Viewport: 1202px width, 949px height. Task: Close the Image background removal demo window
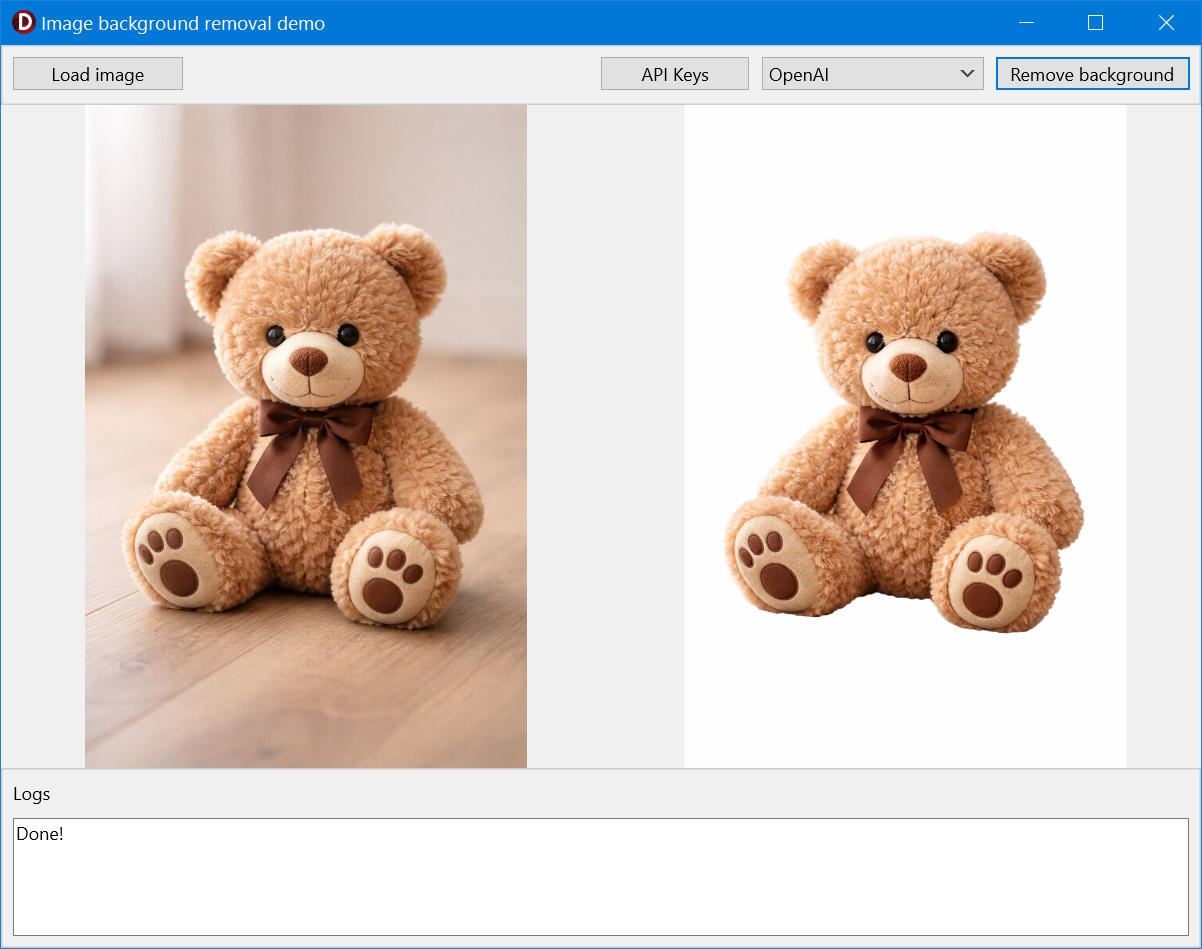point(1166,22)
